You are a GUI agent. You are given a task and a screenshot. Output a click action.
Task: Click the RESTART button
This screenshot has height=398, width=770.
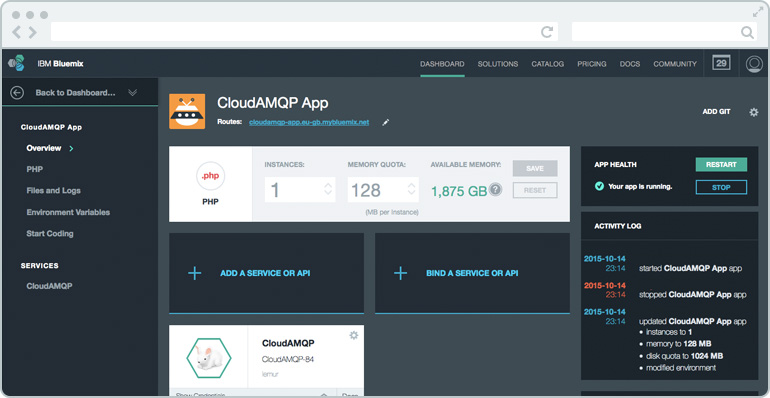pyautogui.click(x=721, y=165)
